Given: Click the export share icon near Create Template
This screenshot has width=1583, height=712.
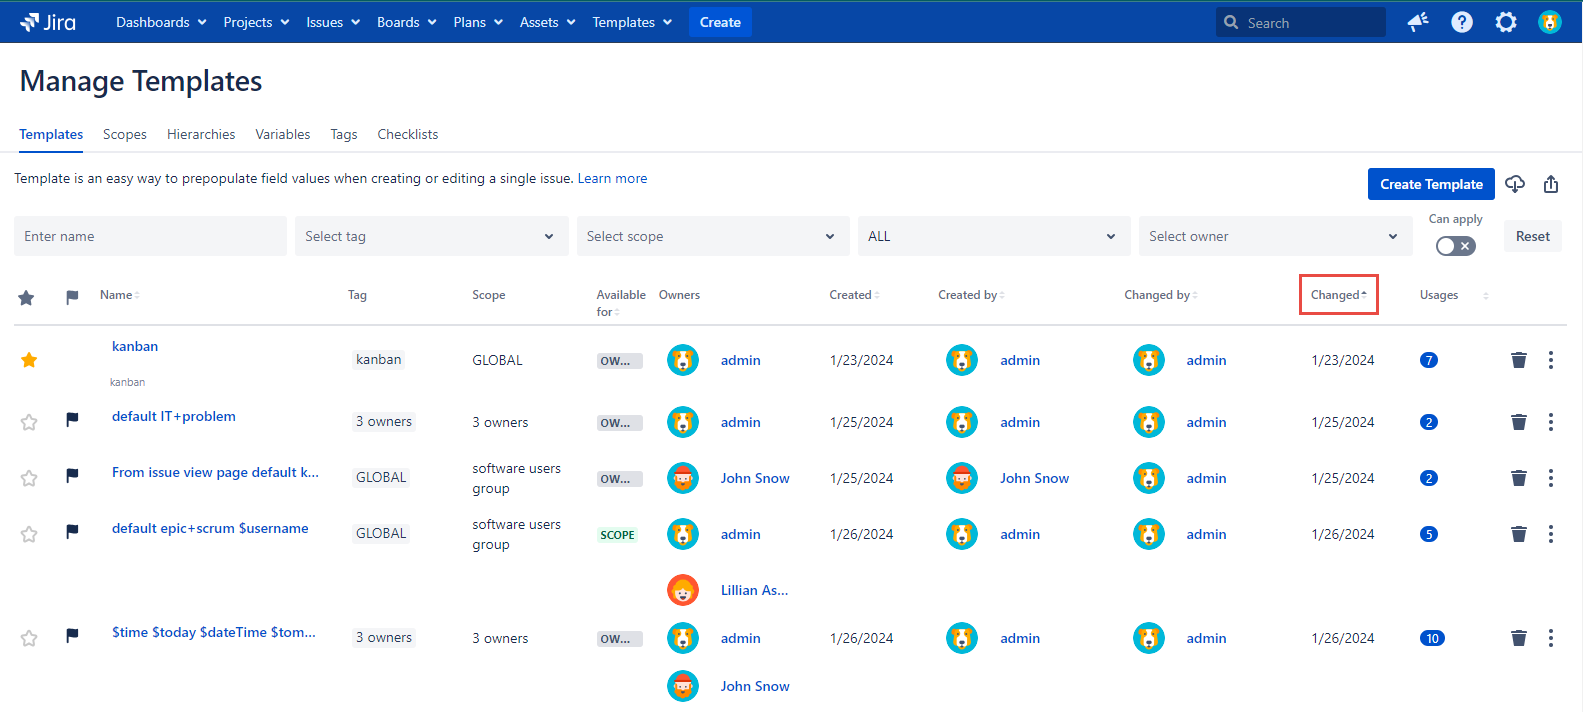Looking at the screenshot, I should coord(1551,184).
